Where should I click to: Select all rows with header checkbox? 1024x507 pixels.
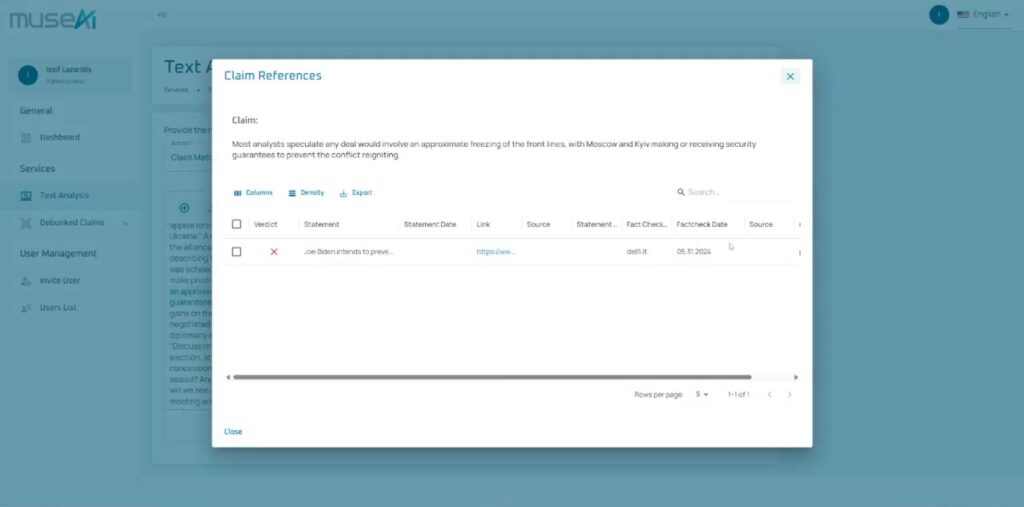(x=237, y=224)
